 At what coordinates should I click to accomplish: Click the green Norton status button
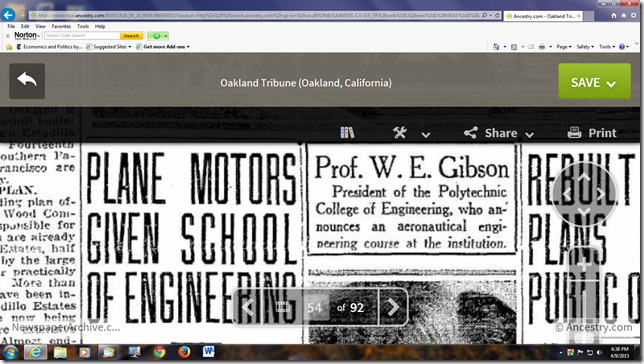pos(158,36)
